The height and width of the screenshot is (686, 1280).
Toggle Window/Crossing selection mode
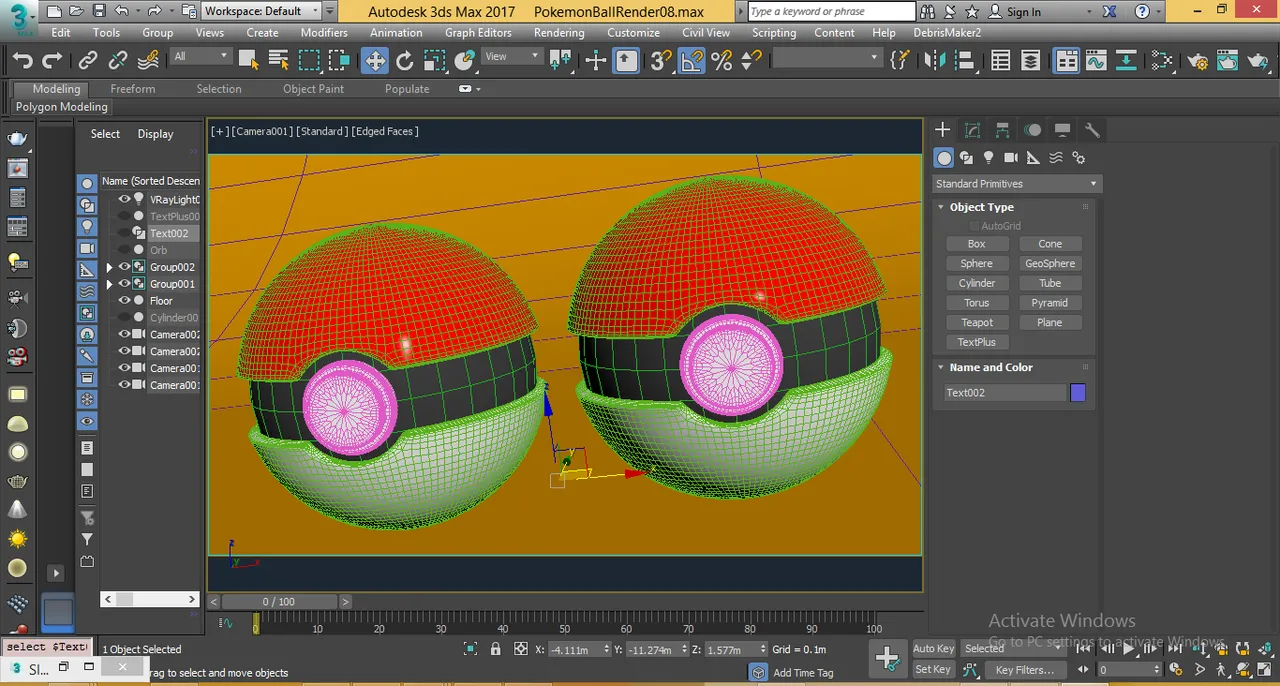point(340,61)
